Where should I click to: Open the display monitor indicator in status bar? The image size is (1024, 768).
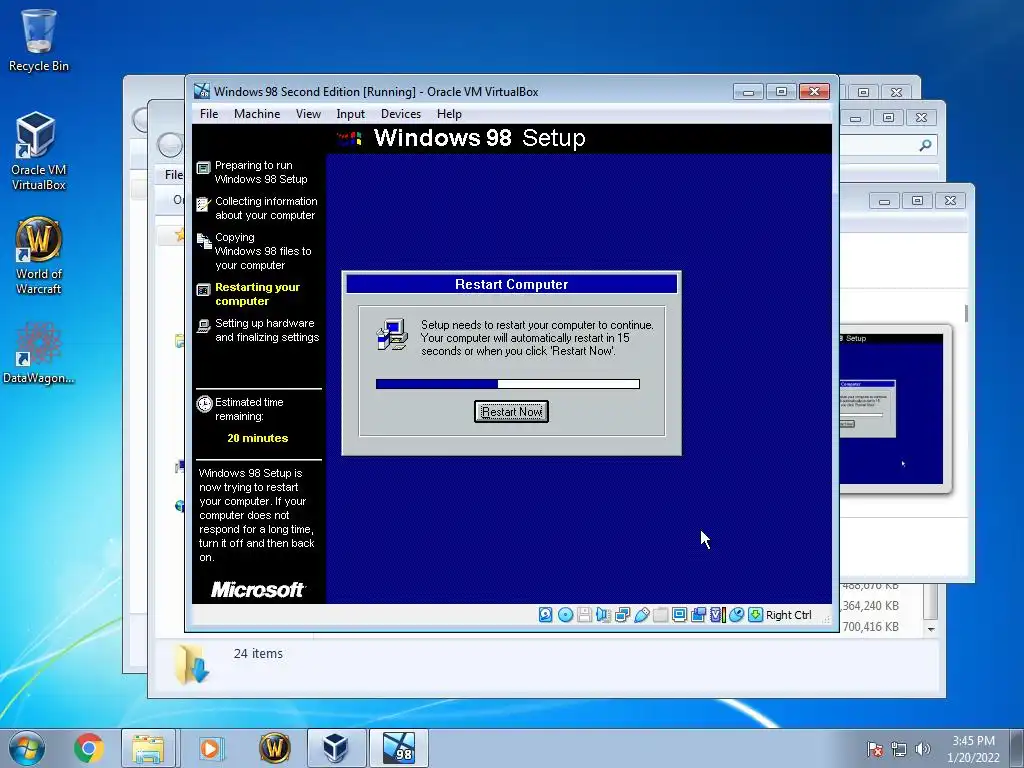[x=679, y=615]
